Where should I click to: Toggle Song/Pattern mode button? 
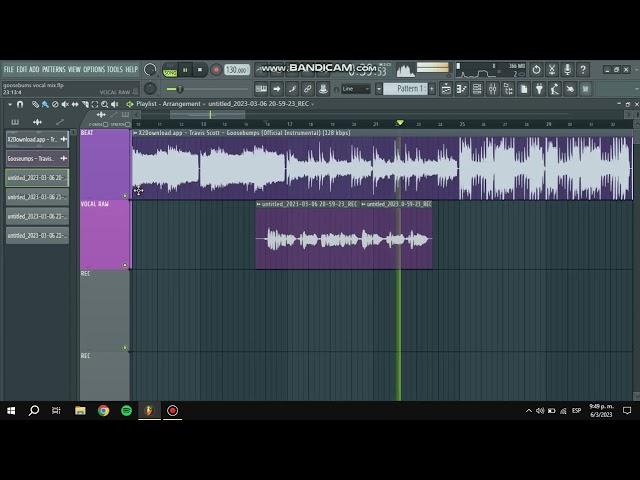[x=170, y=70]
